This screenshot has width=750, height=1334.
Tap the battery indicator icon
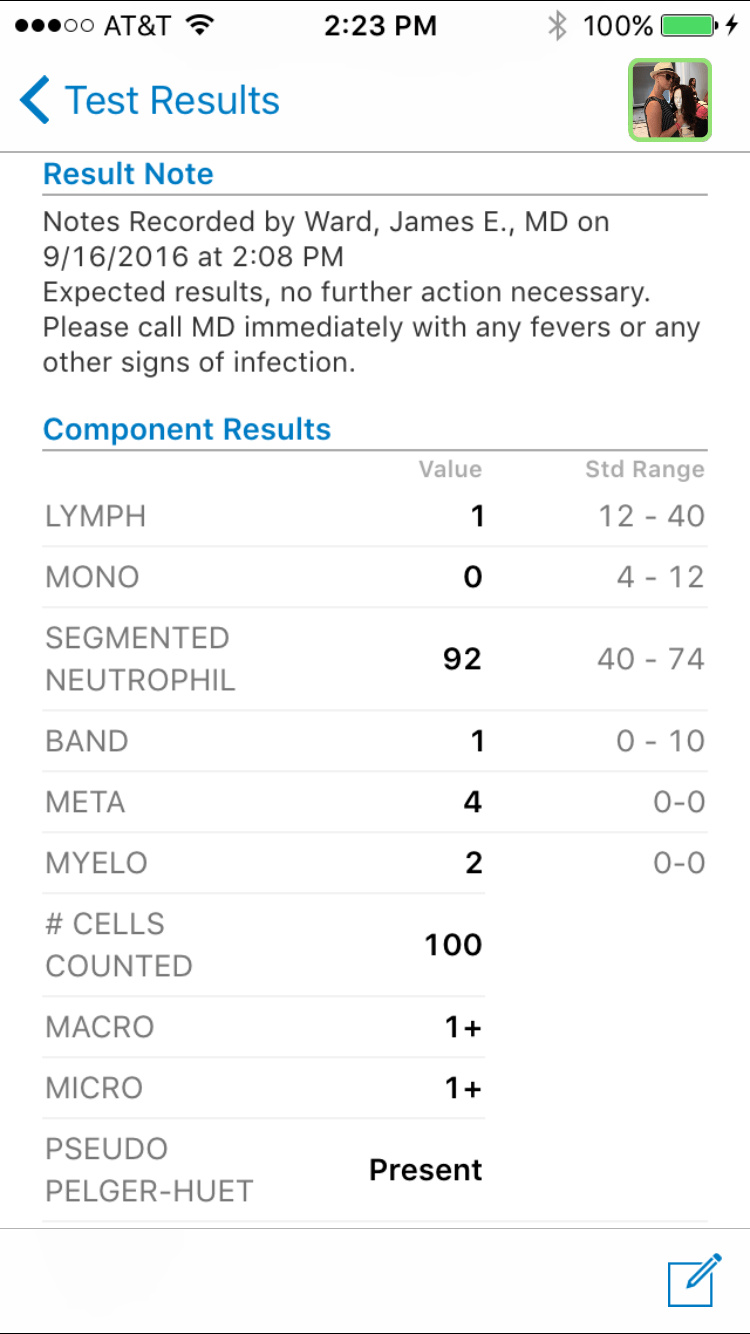click(689, 26)
